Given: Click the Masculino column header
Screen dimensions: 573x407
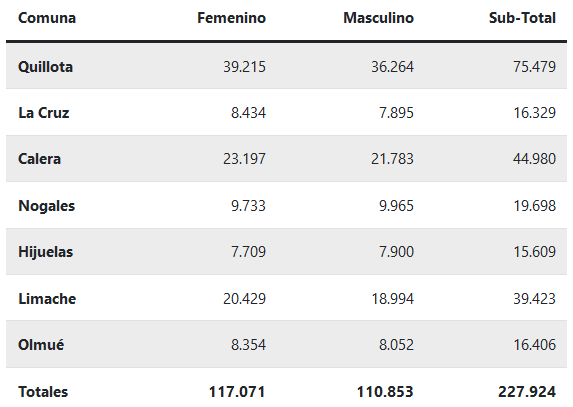Looking at the screenshot, I should pos(378,18).
